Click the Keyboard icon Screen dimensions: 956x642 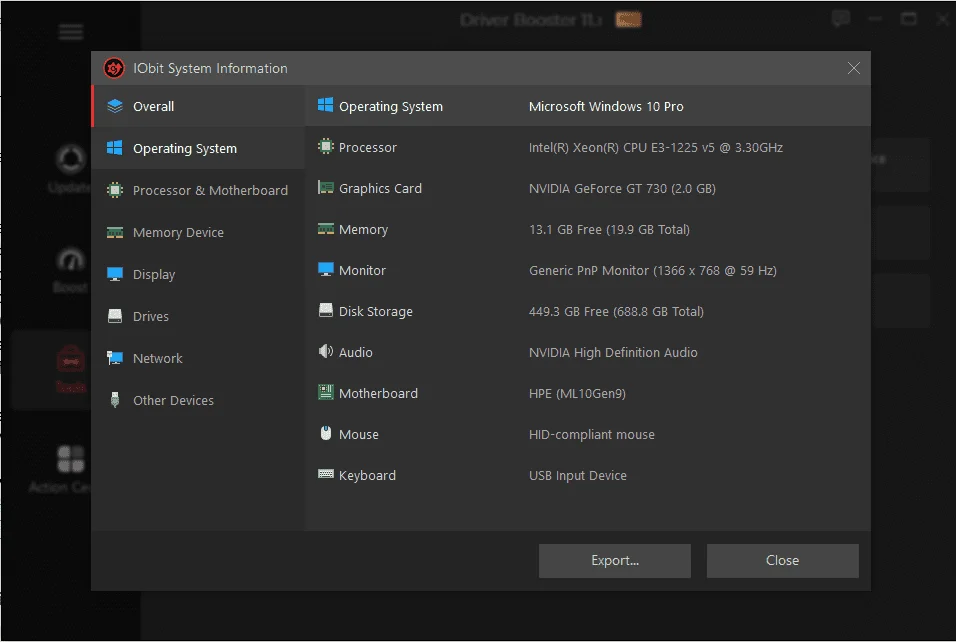pos(326,474)
